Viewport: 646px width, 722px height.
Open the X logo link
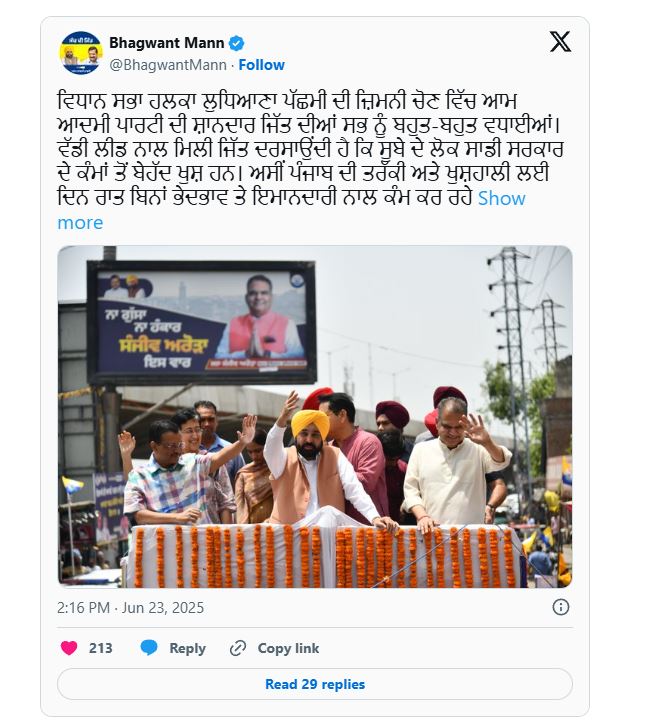560,42
